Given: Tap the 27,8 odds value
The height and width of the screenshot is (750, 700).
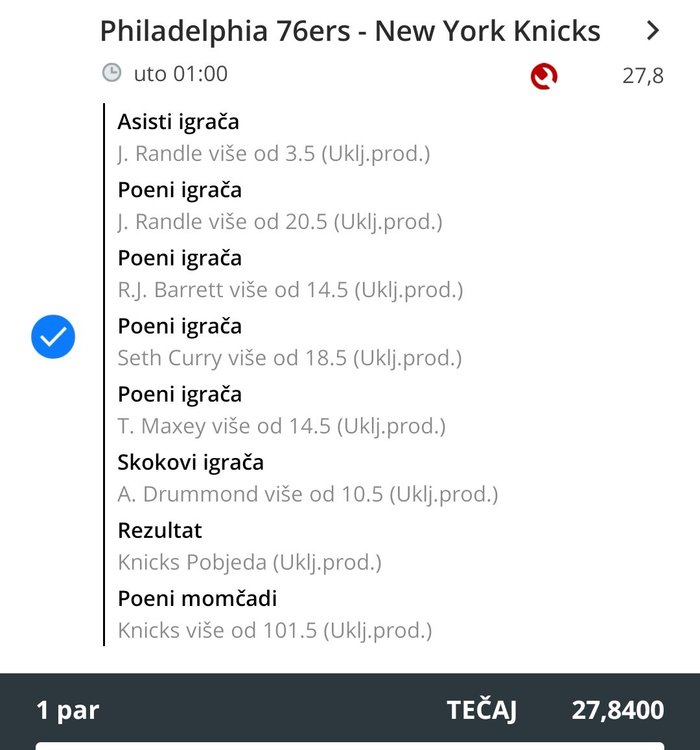Looking at the screenshot, I should pyautogui.click(x=643, y=76).
